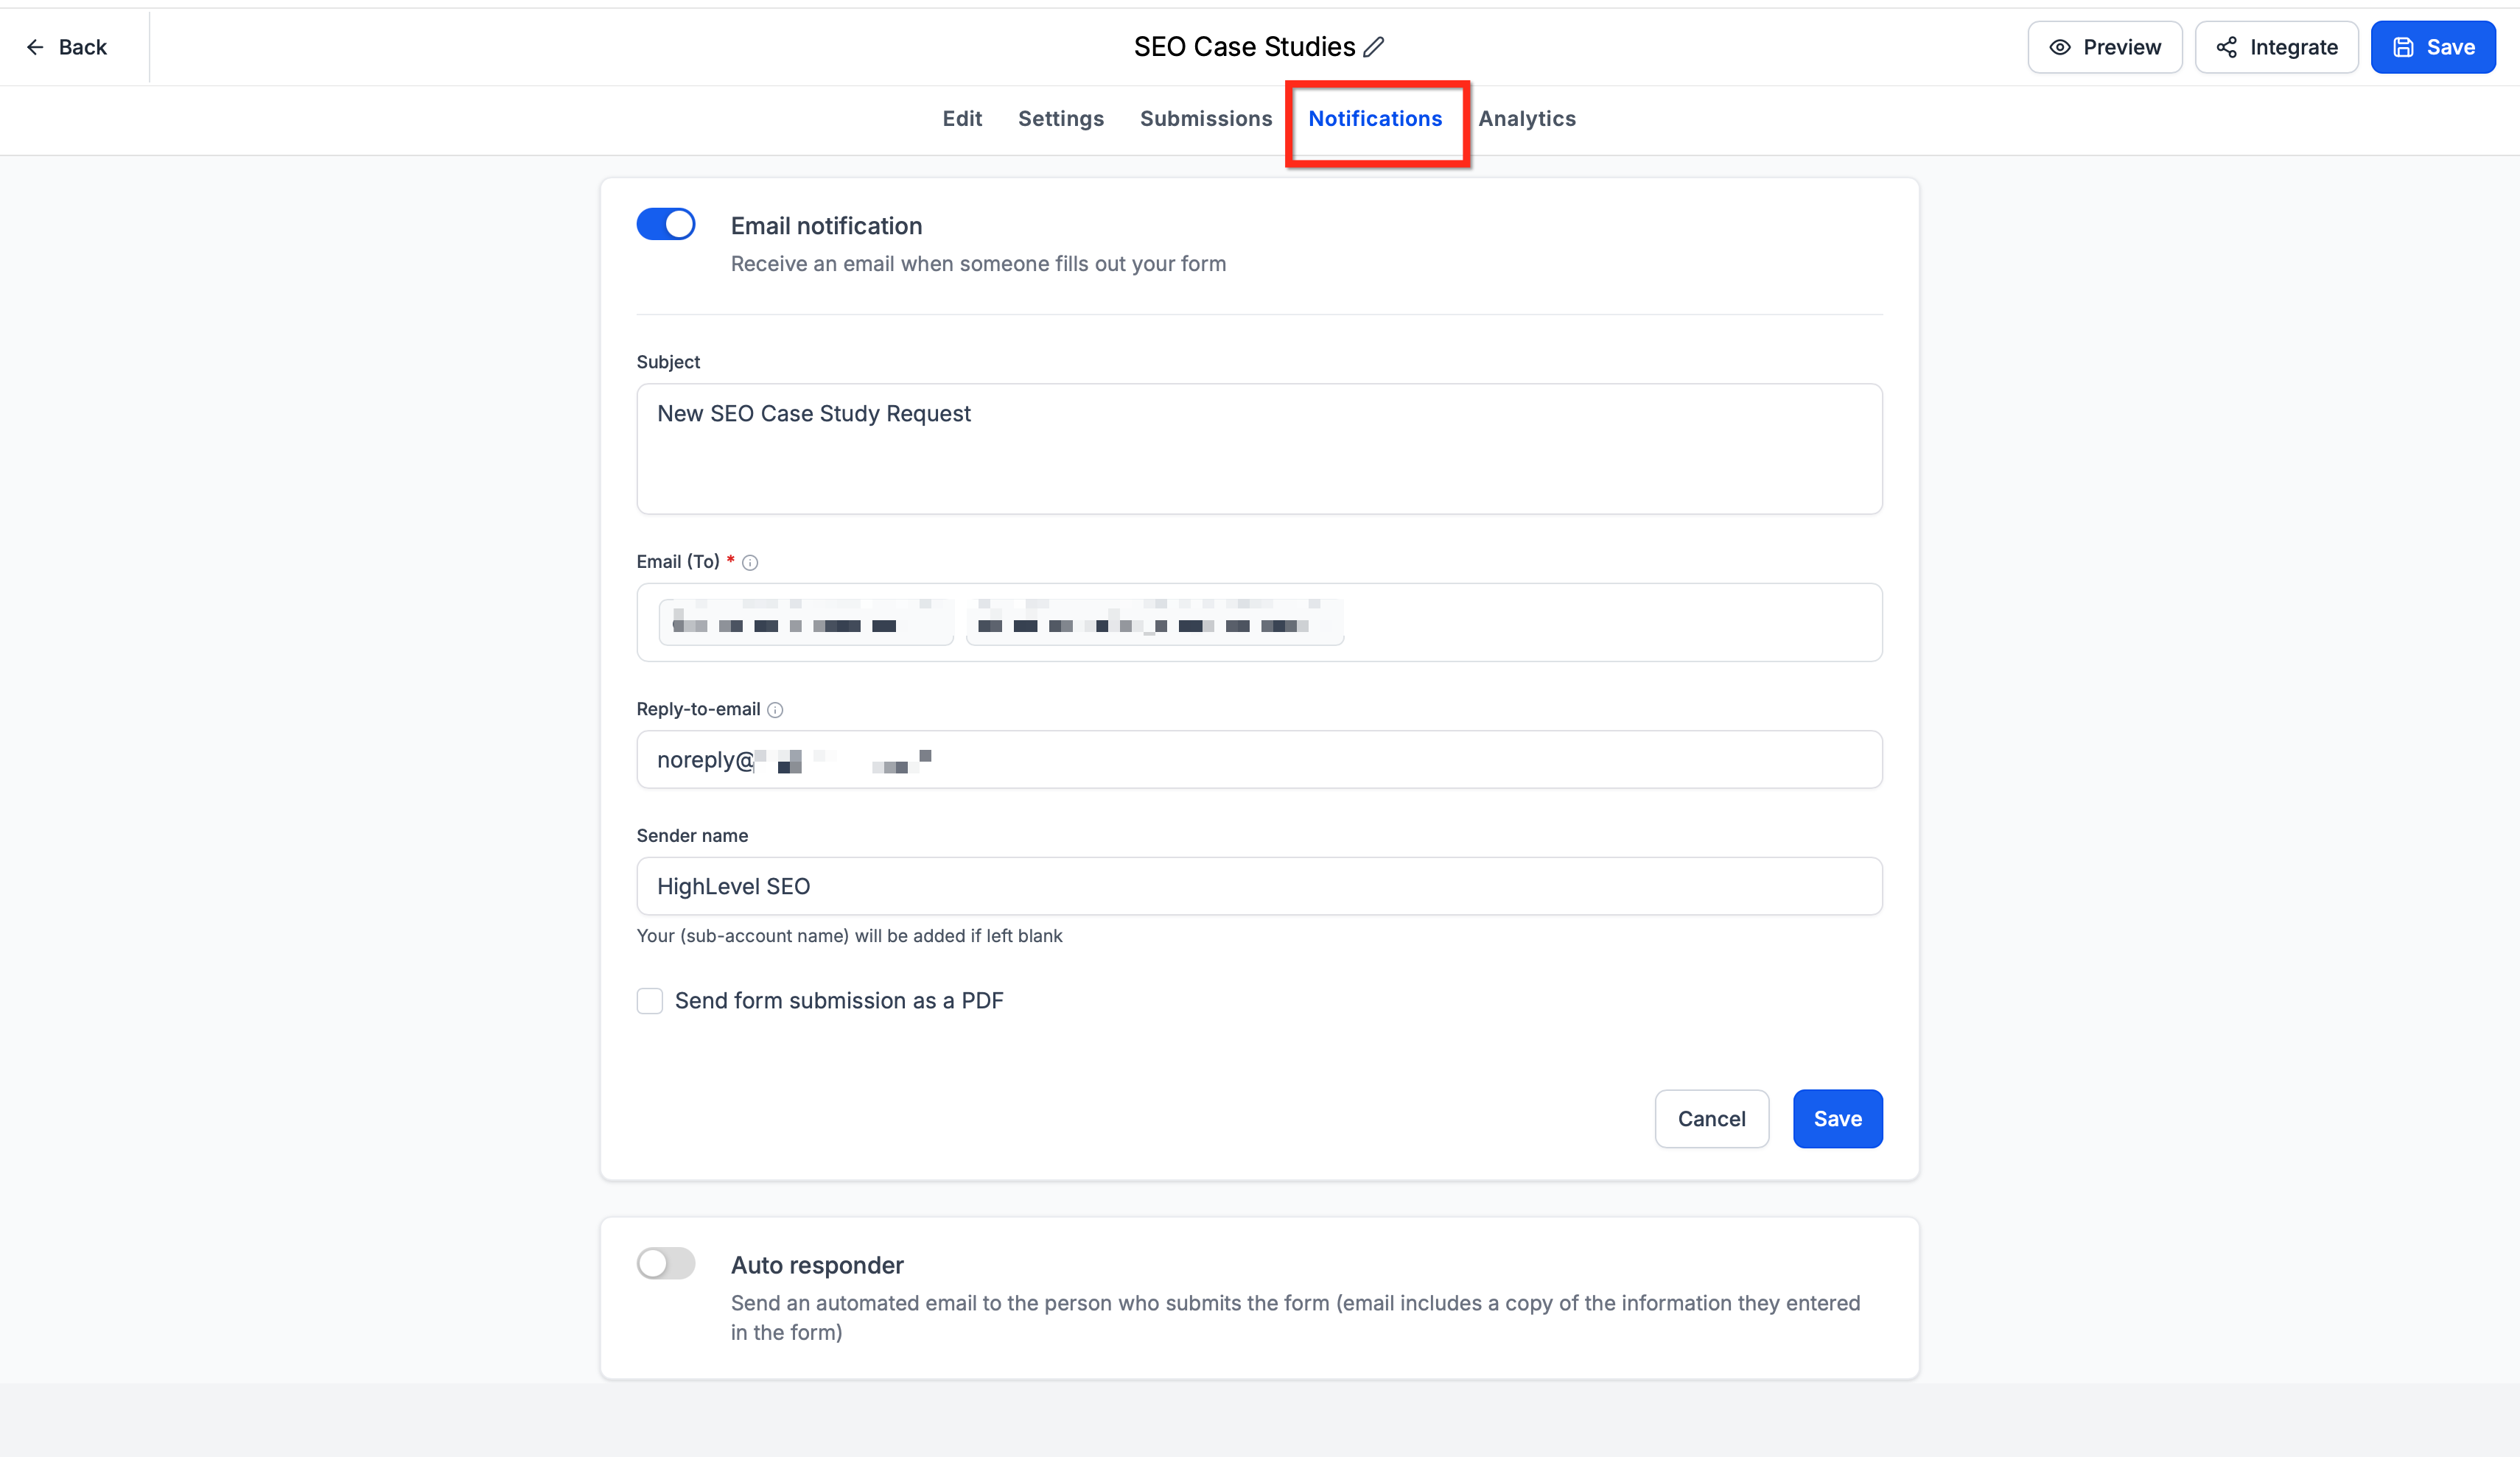
Task: Click Cancel in the email notification card
Action: 1711,1119
